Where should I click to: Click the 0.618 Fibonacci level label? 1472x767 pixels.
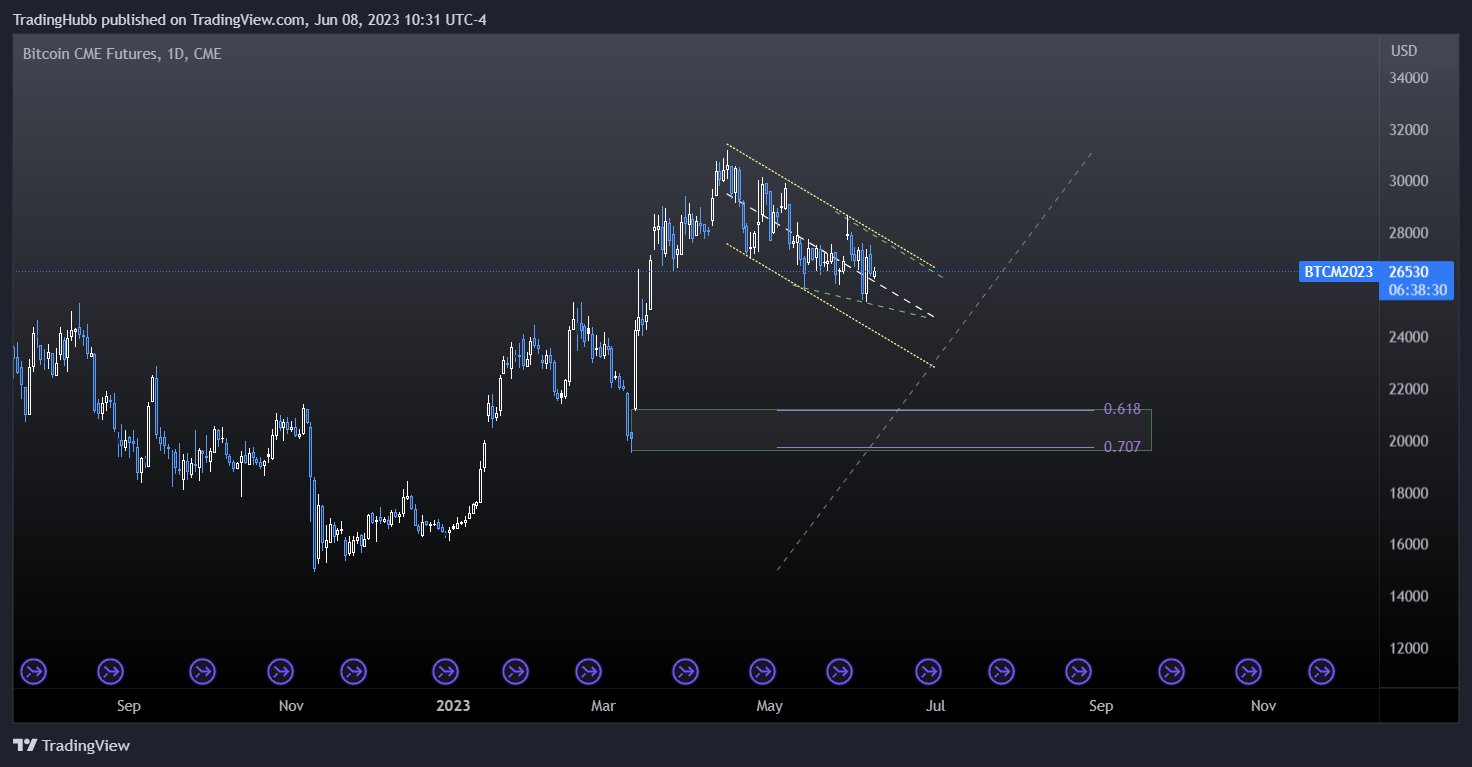tap(1122, 409)
